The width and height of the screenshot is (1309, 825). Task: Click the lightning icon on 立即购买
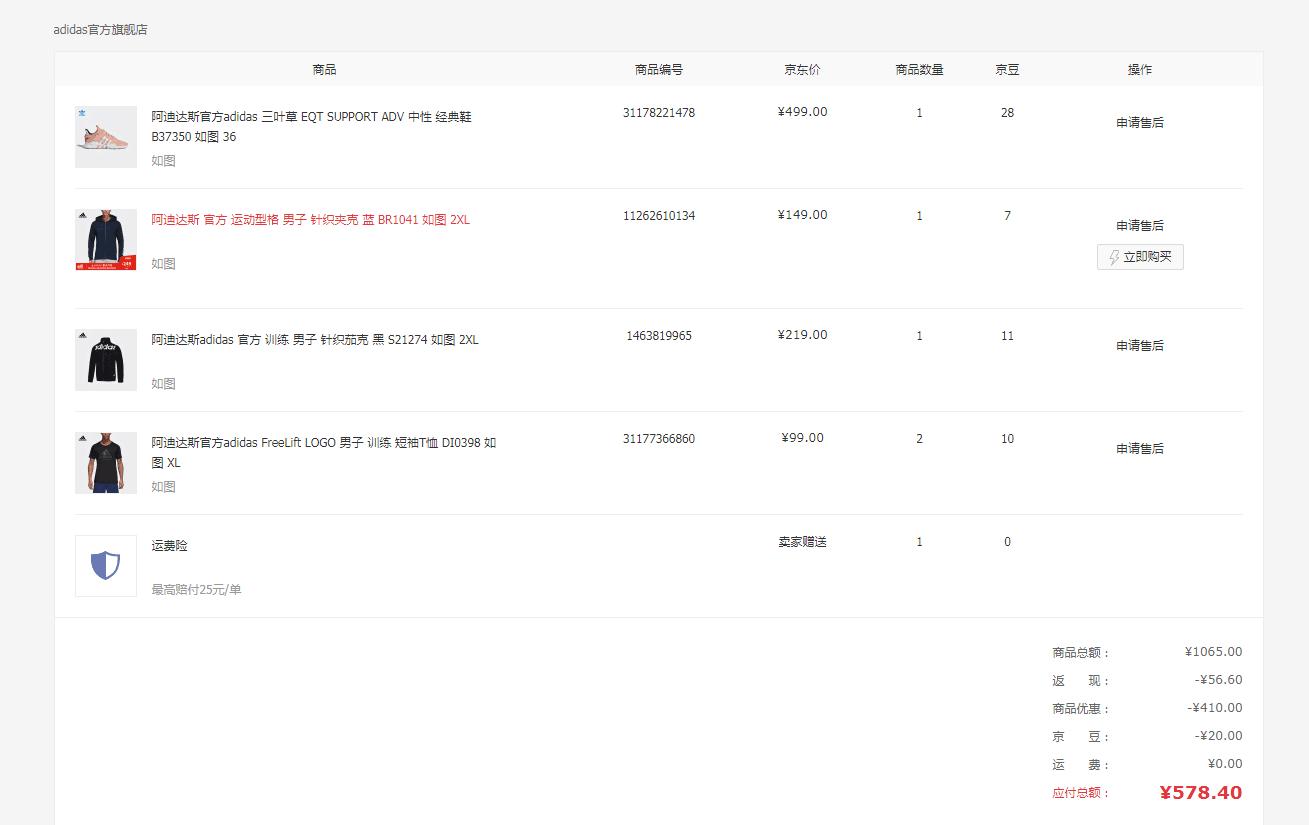point(1114,257)
